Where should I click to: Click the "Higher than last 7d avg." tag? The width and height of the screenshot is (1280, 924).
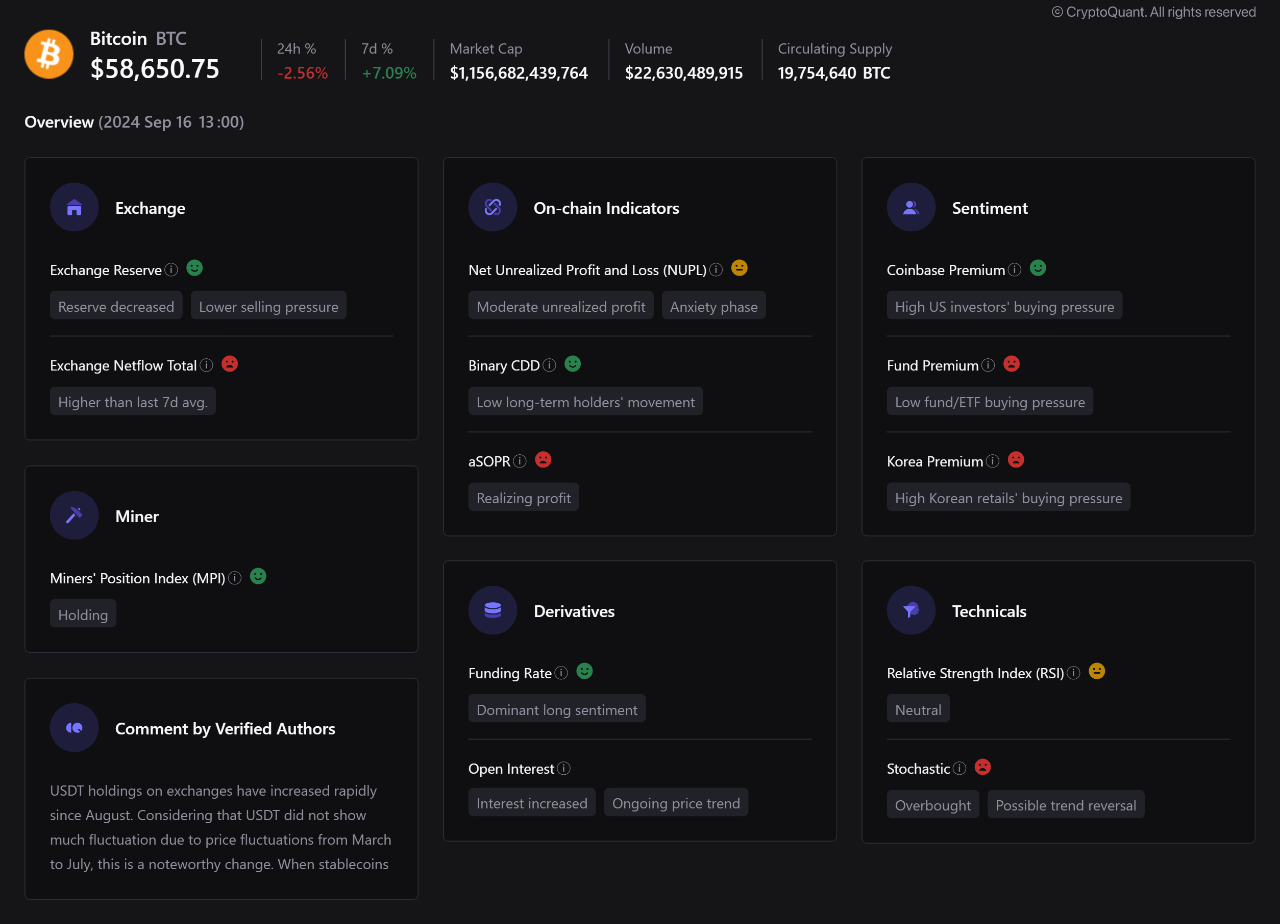pyautogui.click(x=134, y=402)
